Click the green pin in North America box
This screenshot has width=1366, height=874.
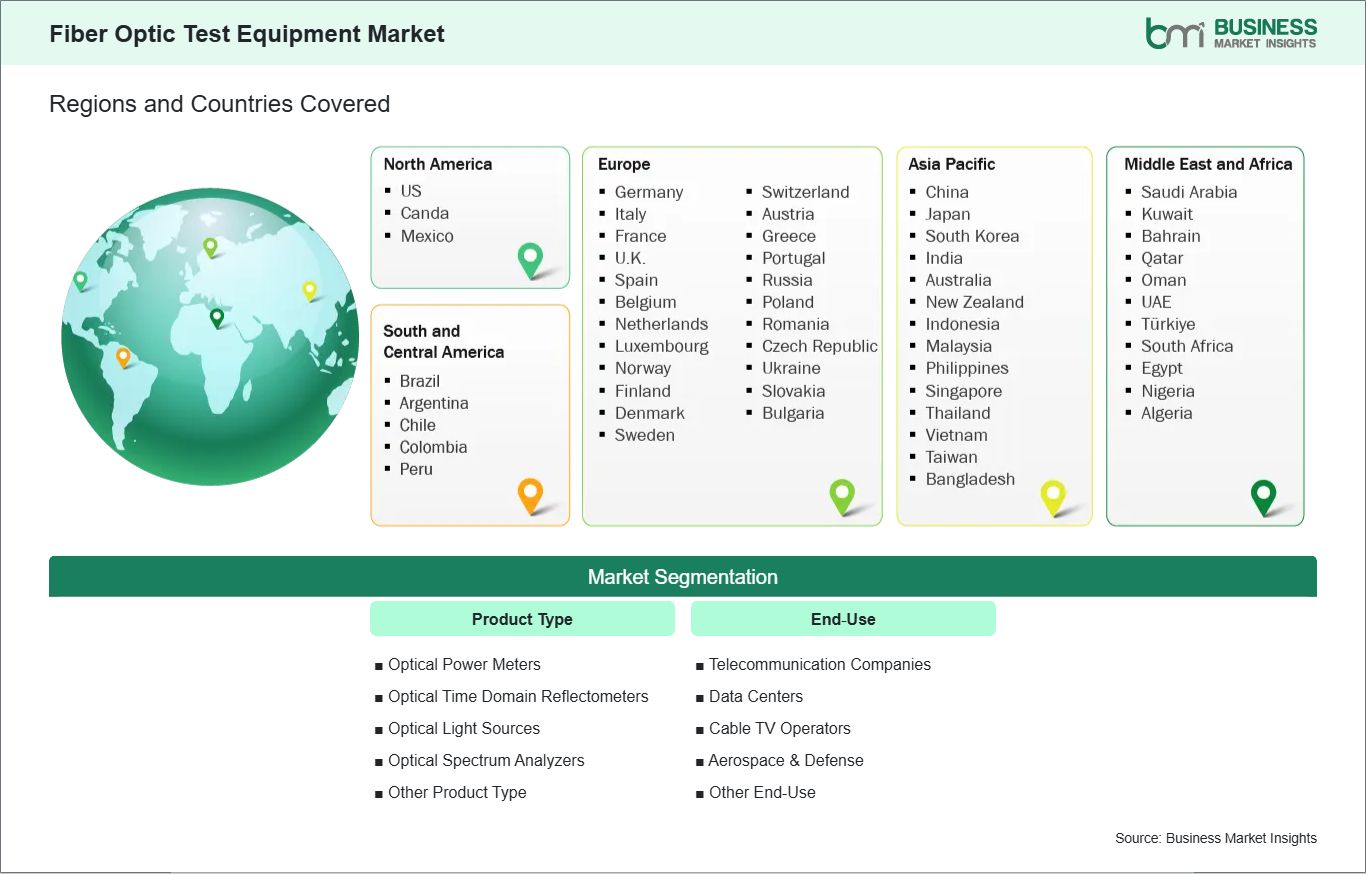pos(530,259)
